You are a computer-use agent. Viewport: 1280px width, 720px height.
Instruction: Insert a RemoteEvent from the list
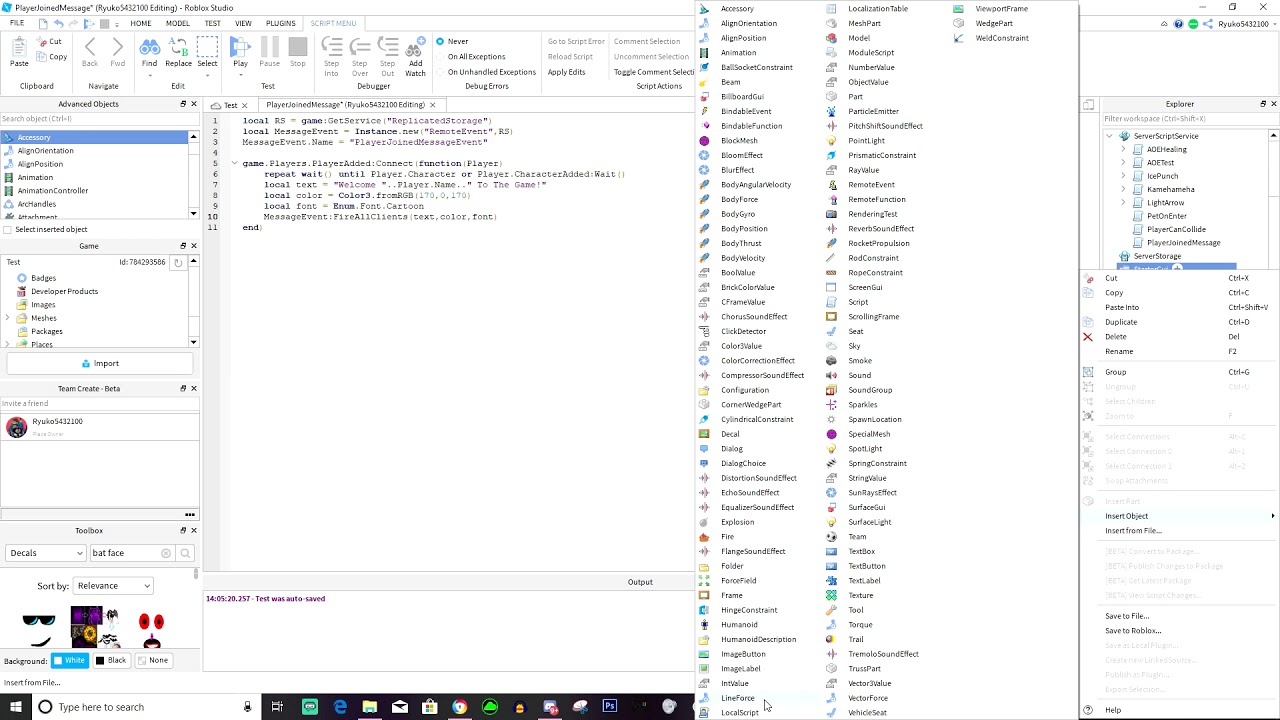coord(871,185)
